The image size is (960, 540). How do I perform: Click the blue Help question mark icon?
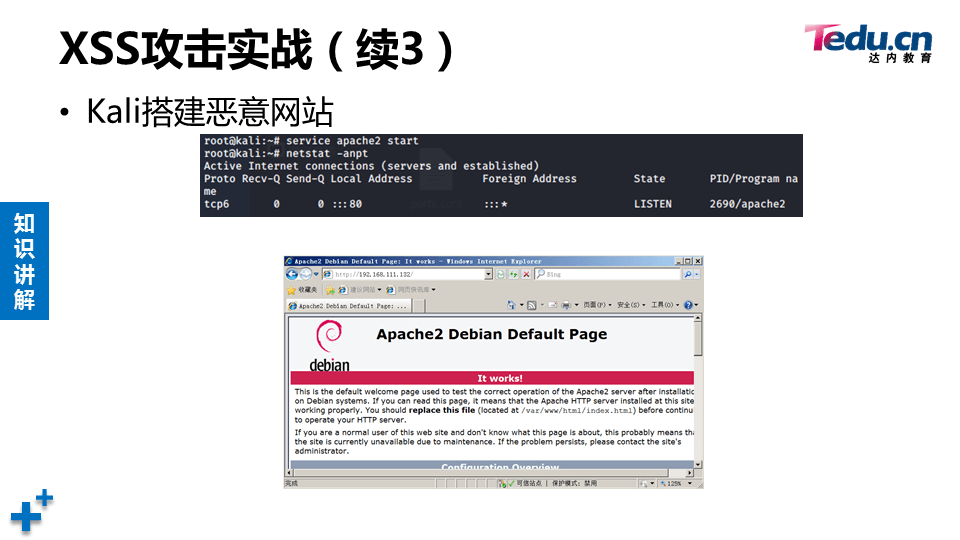click(688, 305)
